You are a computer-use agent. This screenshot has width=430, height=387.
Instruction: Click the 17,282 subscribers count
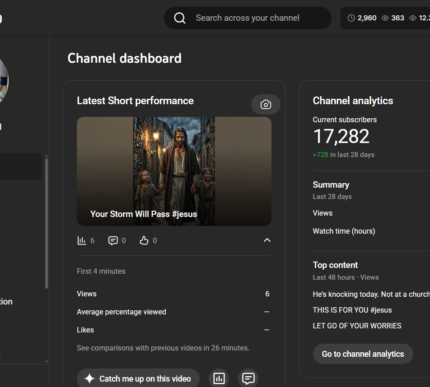point(341,137)
